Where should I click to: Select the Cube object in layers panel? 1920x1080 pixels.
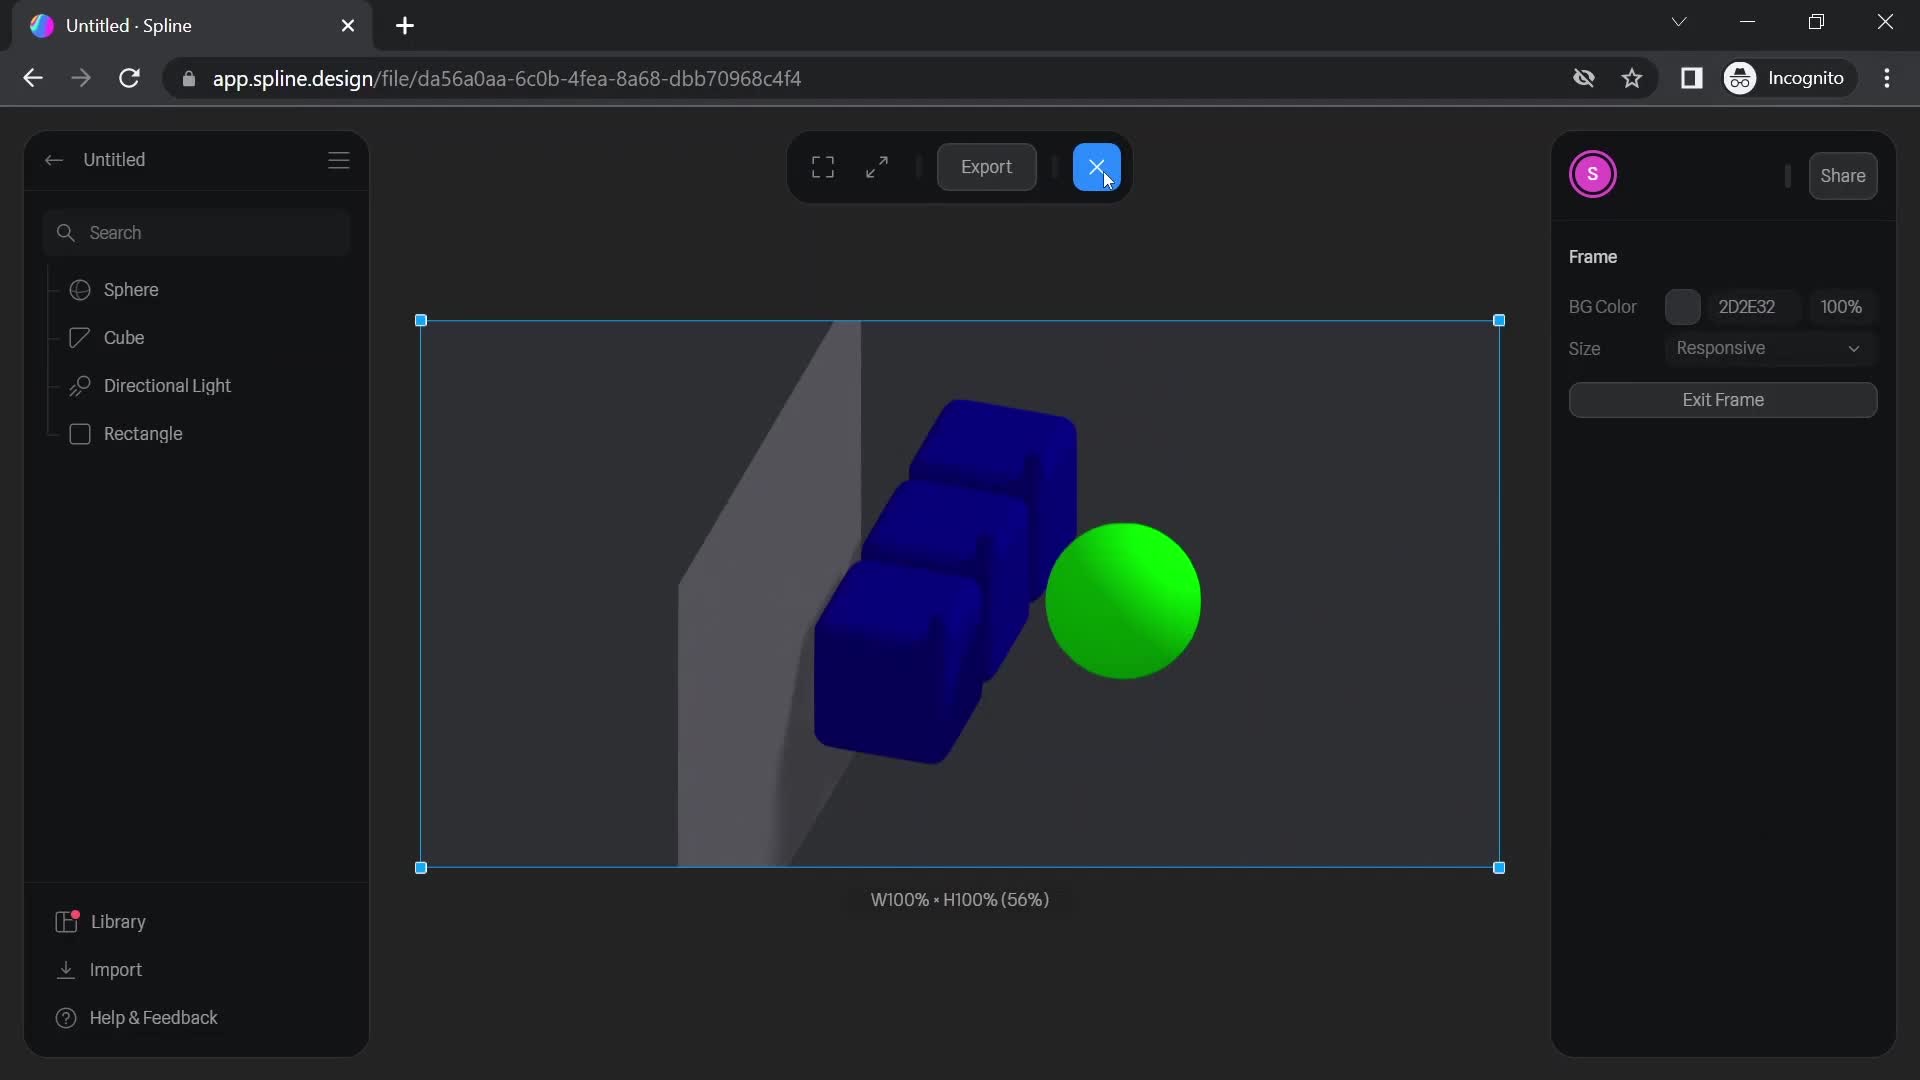124,338
